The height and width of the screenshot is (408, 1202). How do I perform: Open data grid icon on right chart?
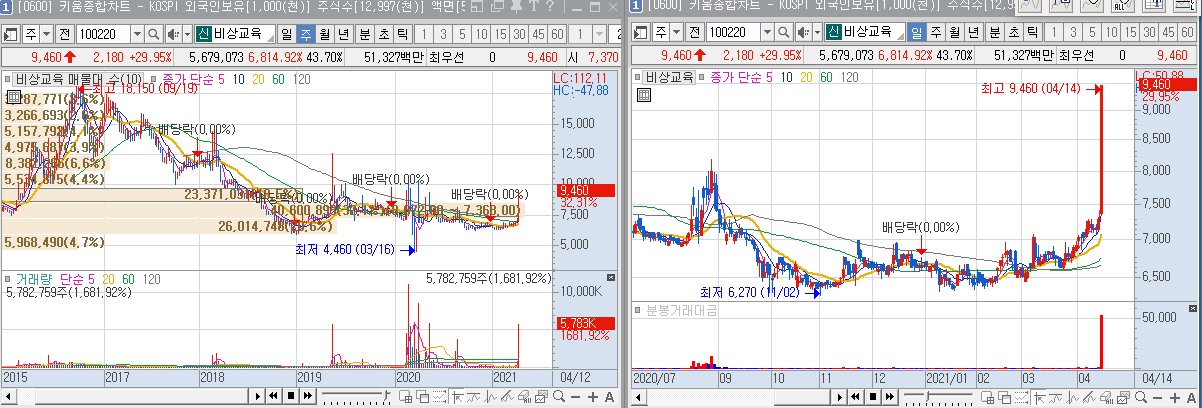pyautogui.click(x=644, y=95)
